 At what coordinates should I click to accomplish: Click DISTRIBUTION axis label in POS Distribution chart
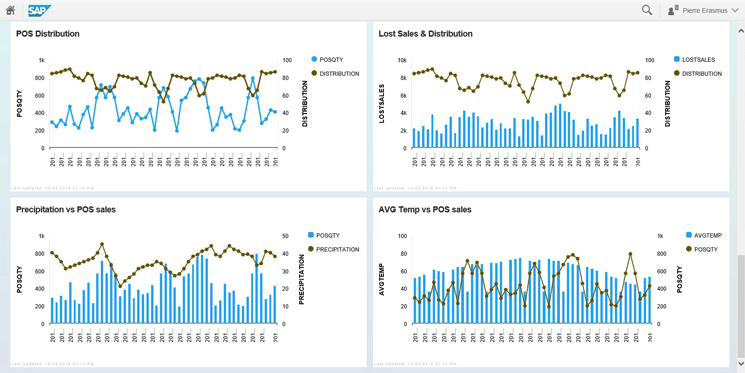(306, 104)
